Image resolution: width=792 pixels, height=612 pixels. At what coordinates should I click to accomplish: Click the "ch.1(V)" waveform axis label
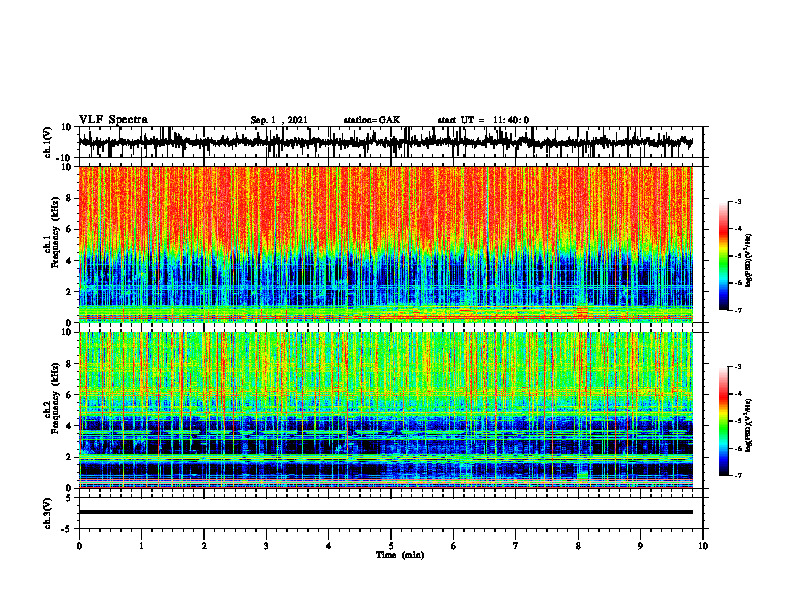click(x=49, y=142)
